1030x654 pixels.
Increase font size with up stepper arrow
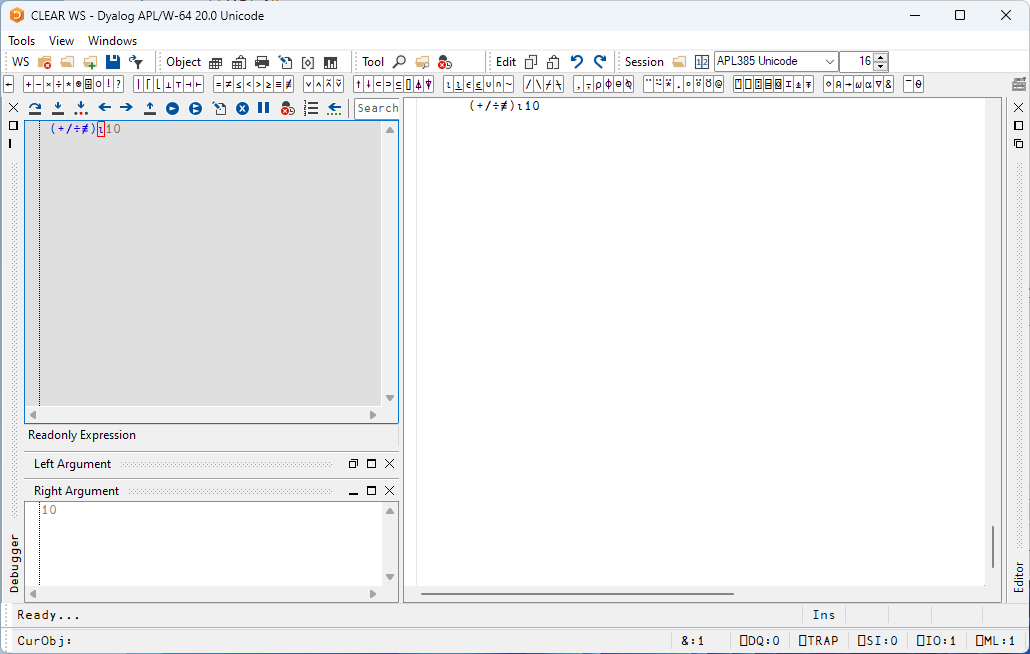[880, 57]
